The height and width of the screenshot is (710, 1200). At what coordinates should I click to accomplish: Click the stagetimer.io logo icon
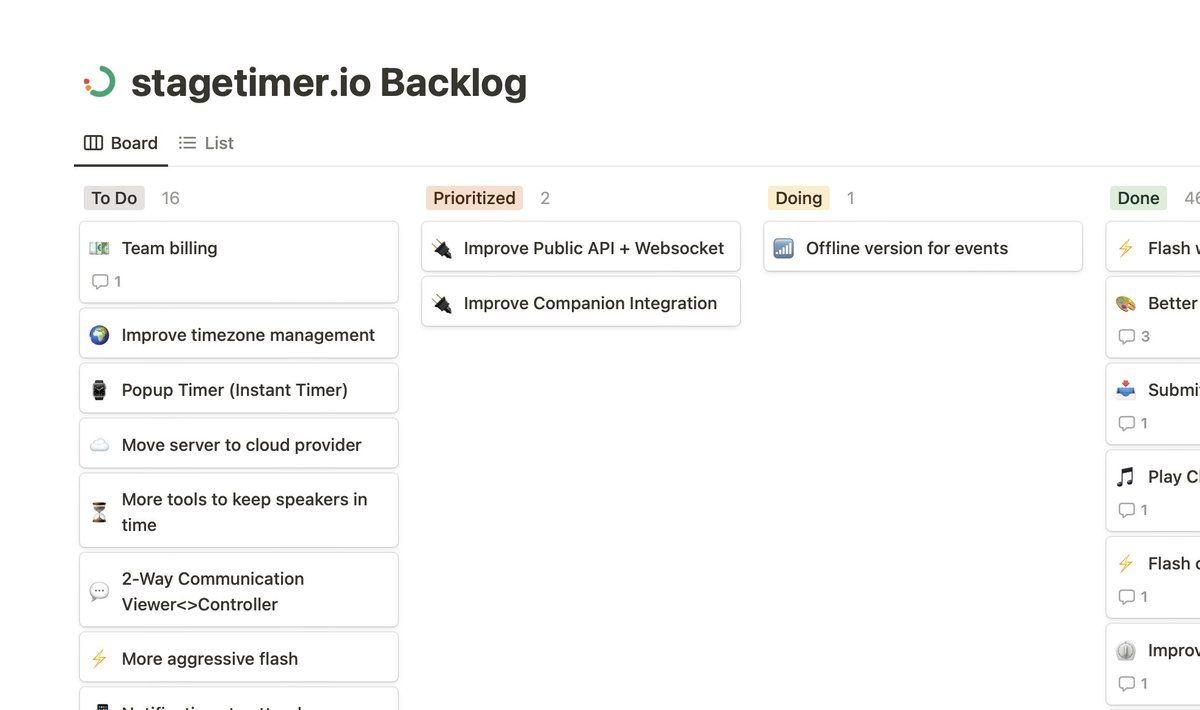click(100, 82)
